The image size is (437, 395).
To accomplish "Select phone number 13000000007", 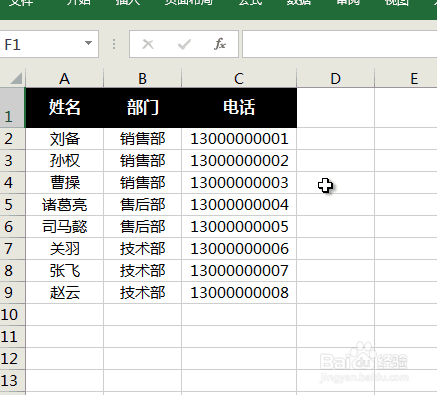I will [x=239, y=271].
